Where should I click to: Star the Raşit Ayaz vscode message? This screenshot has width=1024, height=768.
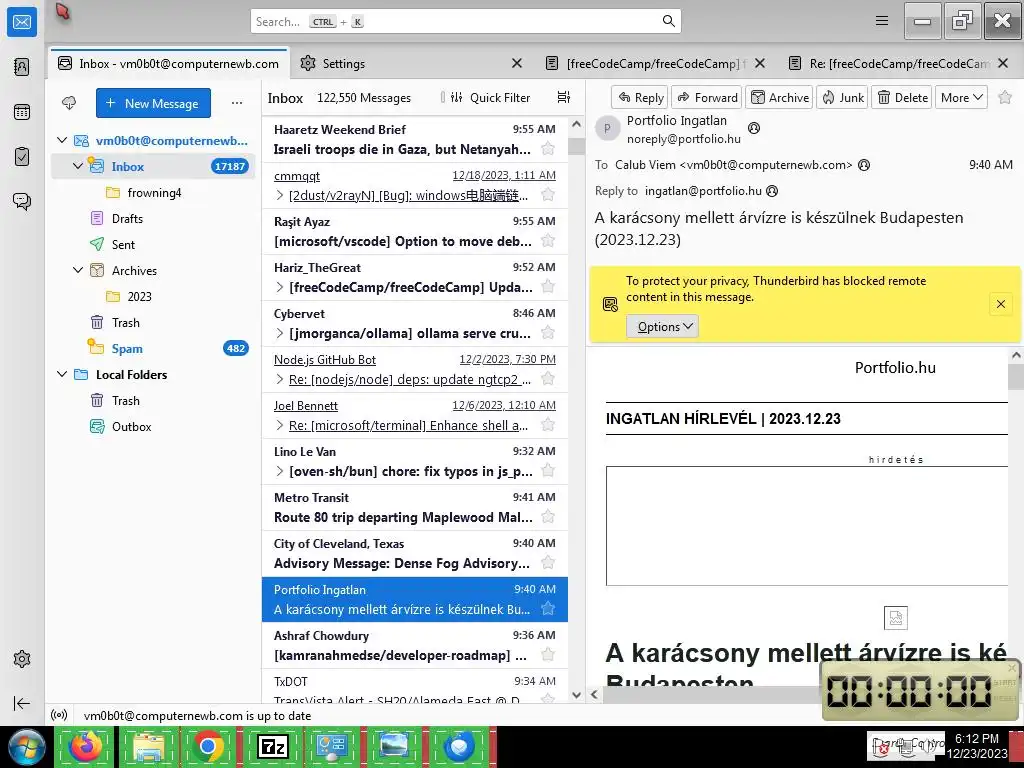548,241
